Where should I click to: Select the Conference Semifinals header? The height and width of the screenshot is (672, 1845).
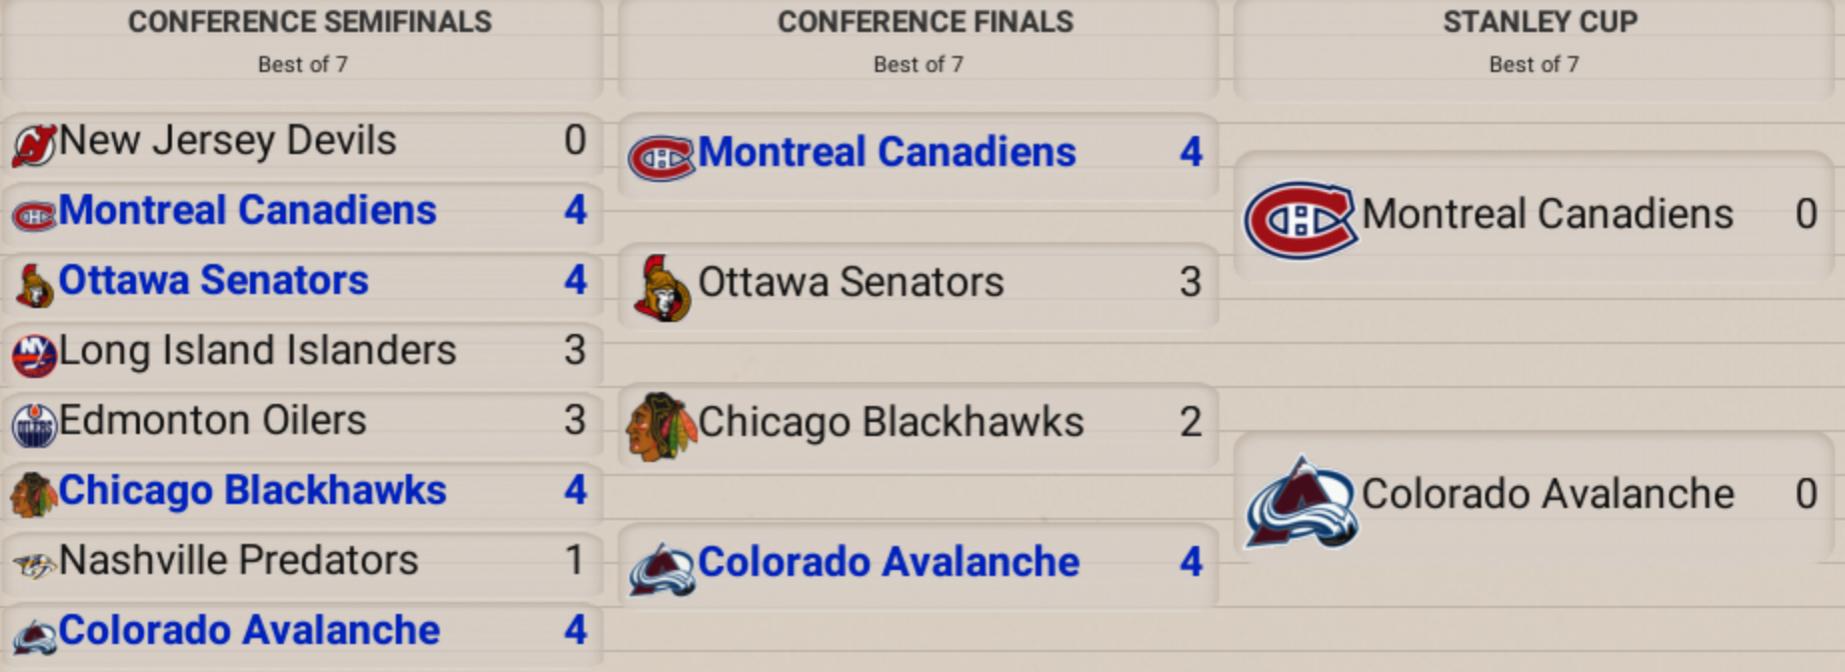pyautogui.click(x=309, y=23)
